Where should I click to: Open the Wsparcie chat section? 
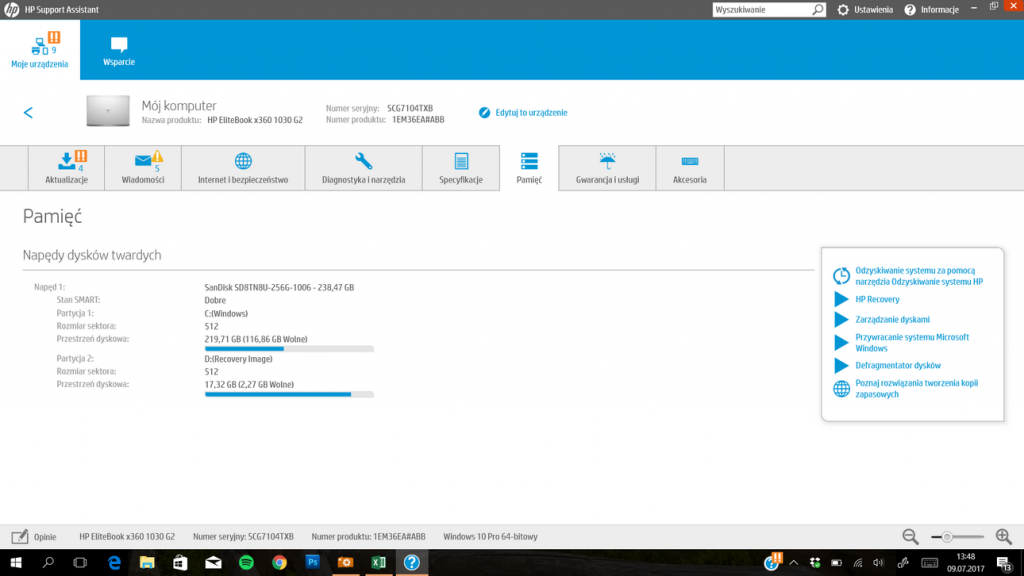click(x=119, y=50)
